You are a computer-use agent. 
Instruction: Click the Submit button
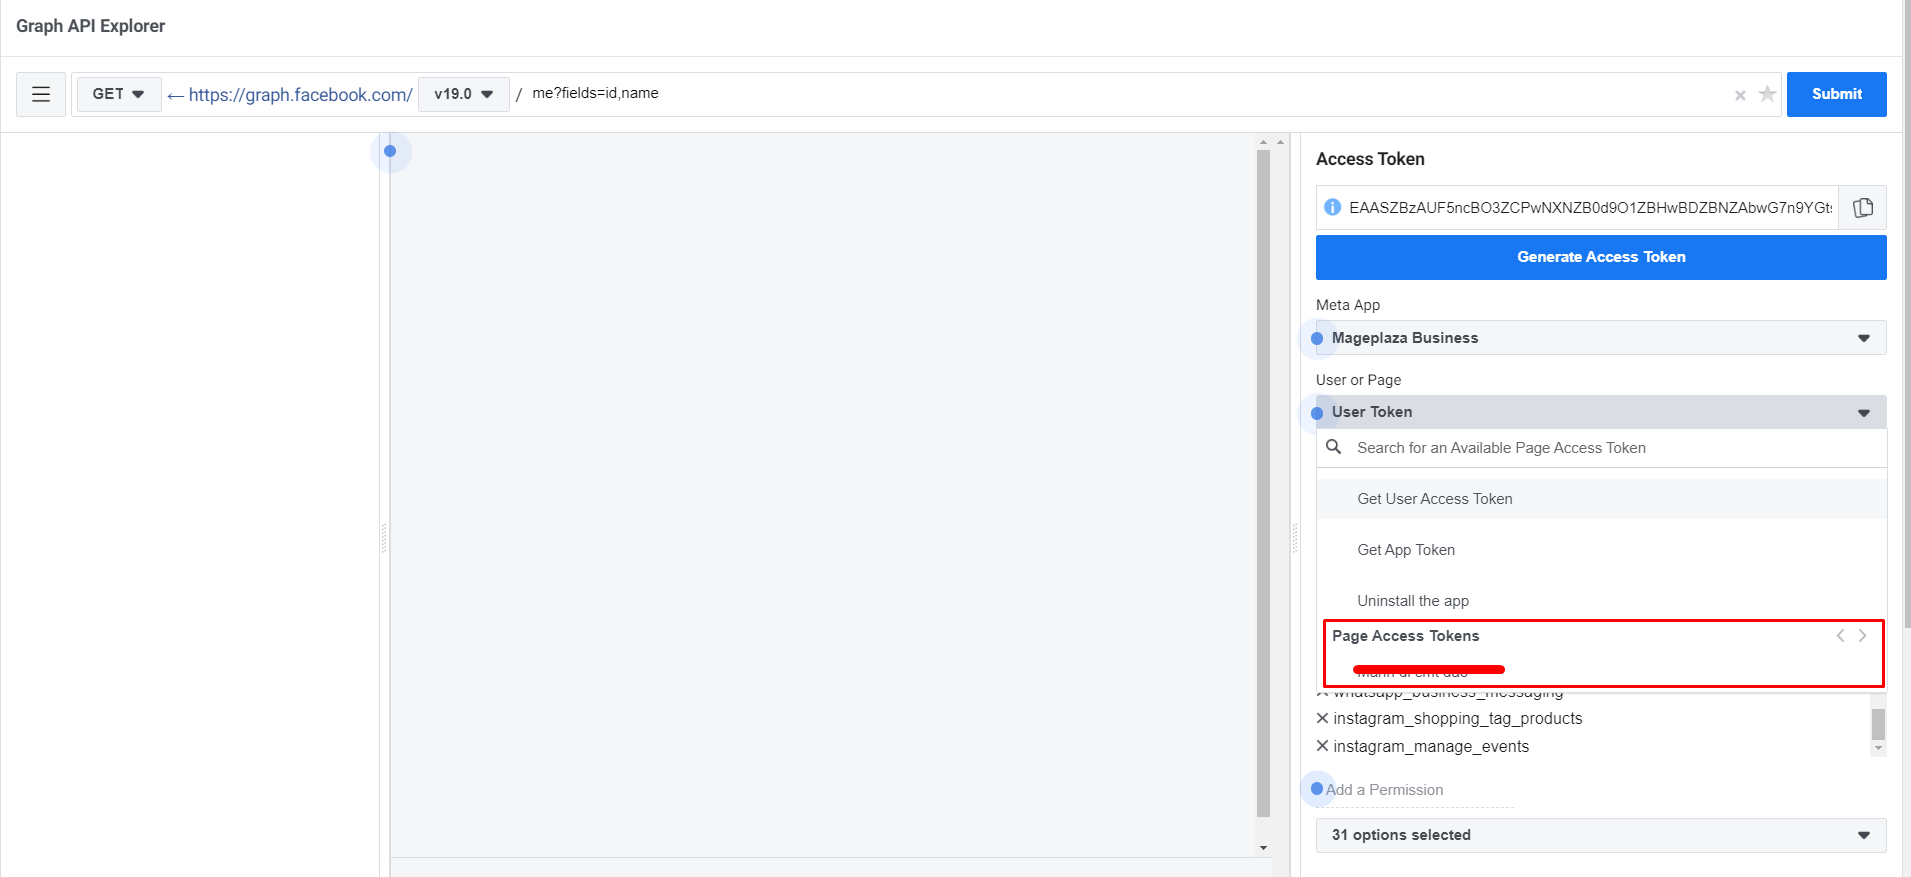pos(1836,94)
